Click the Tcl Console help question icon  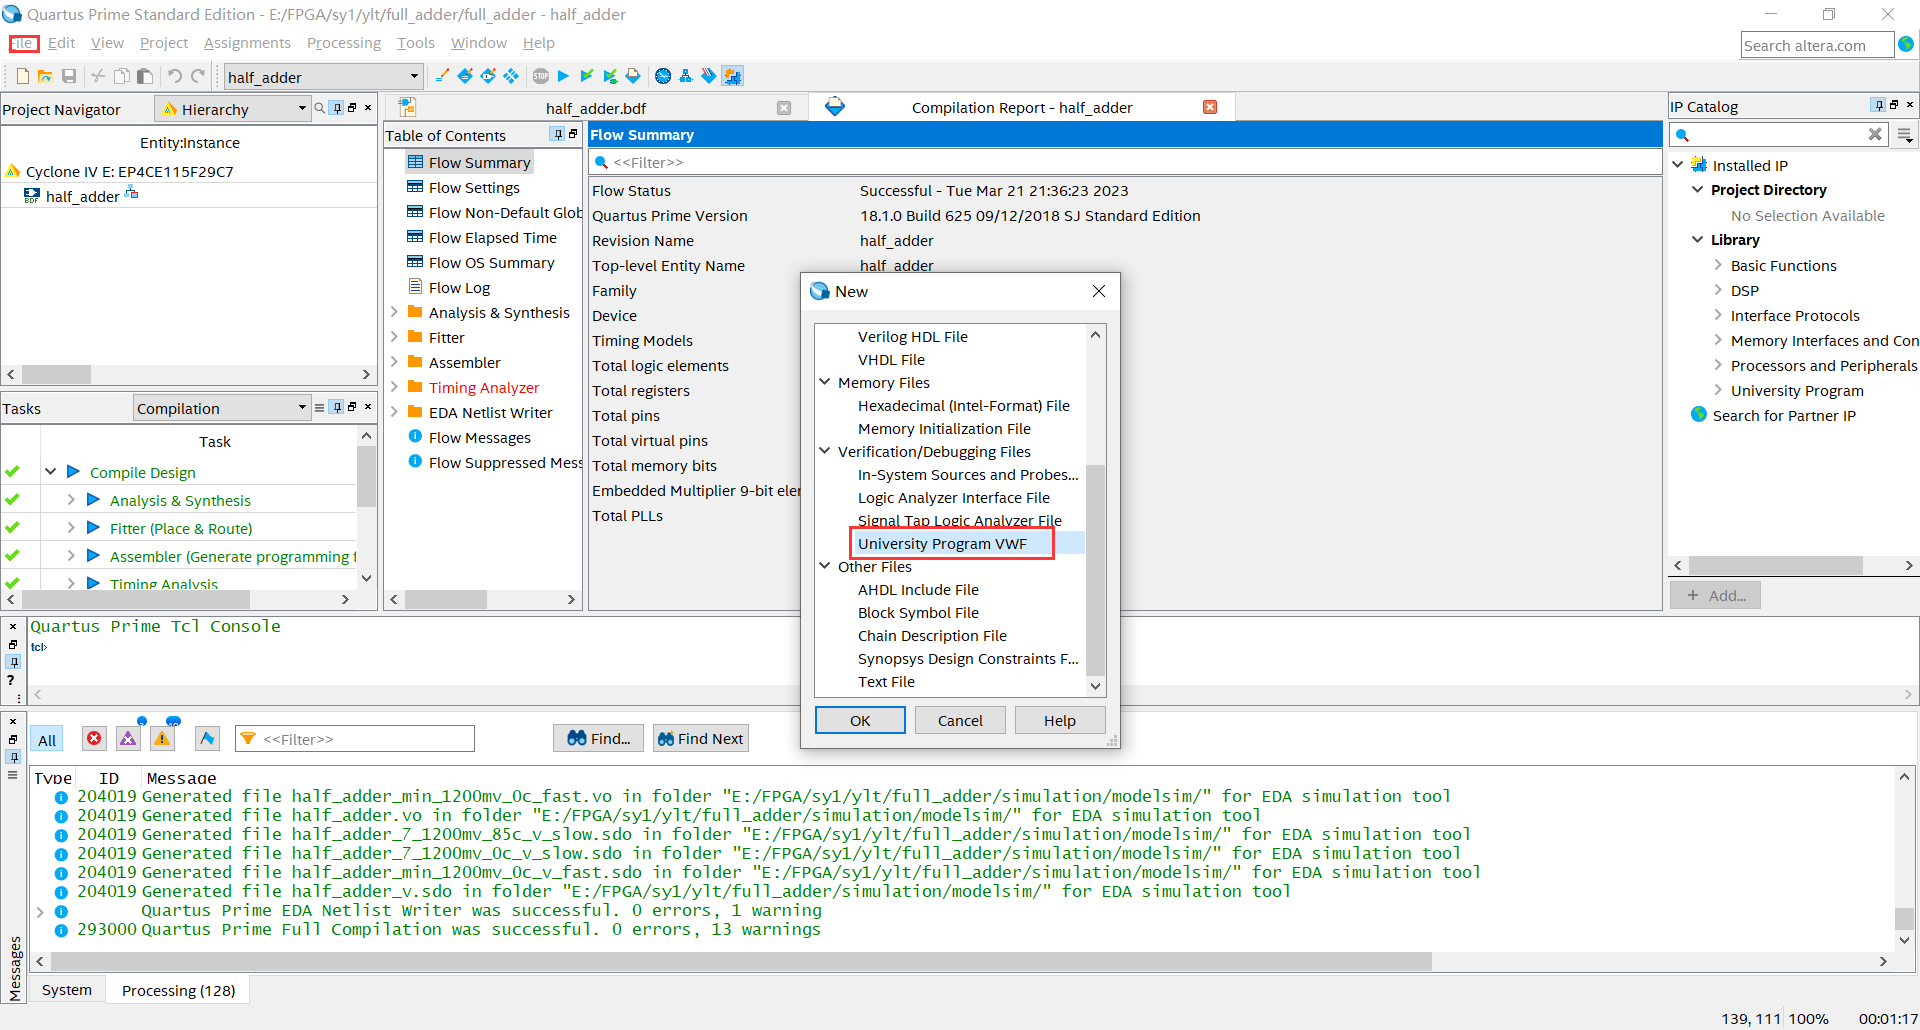(x=11, y=680)
